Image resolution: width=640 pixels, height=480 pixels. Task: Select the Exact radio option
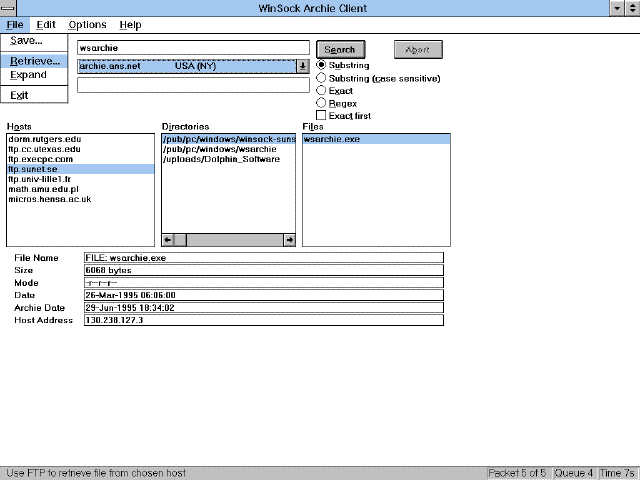(x=335, y=91)
